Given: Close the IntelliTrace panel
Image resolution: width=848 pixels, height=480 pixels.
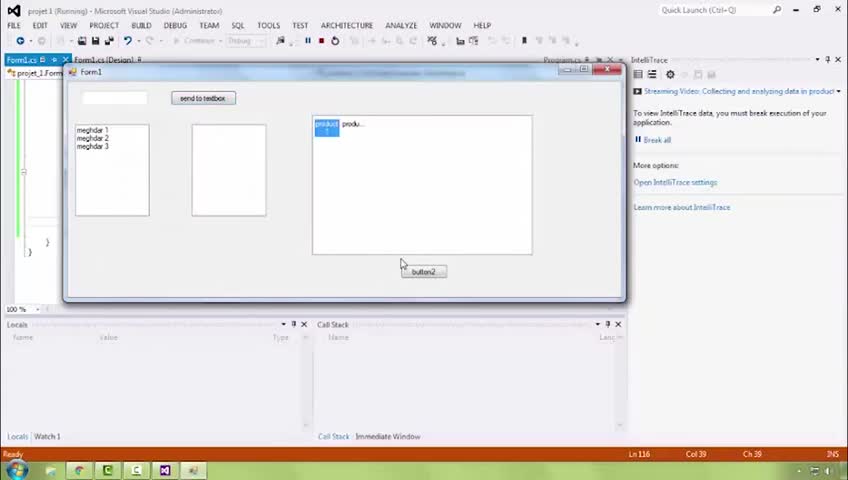Looking at the screenshot, I should [x=838, y=59].
